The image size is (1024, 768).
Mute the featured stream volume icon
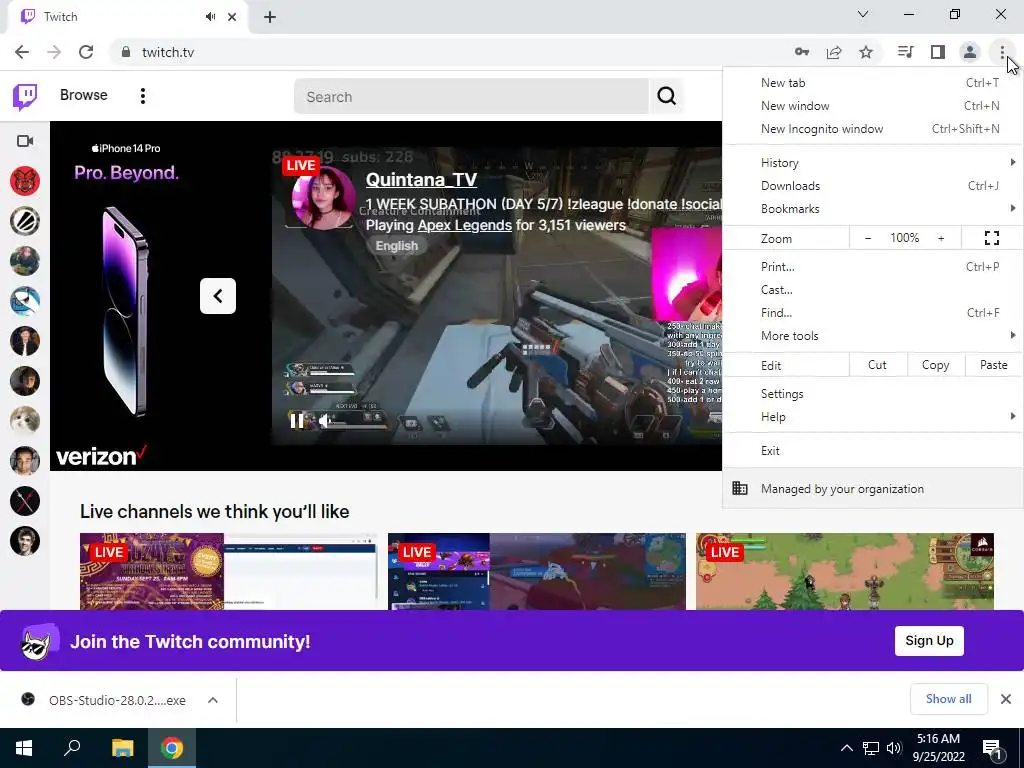tap(325, 421)
